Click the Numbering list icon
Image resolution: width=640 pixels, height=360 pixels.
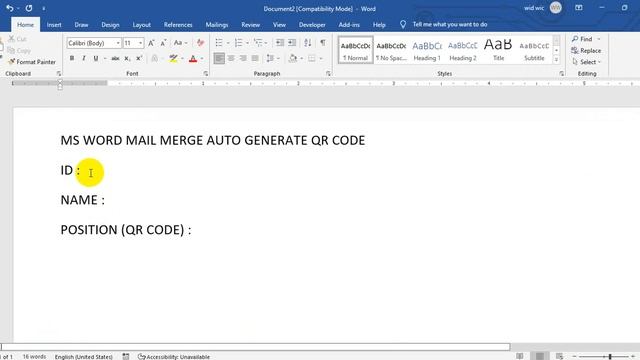(x=238, y=43)
